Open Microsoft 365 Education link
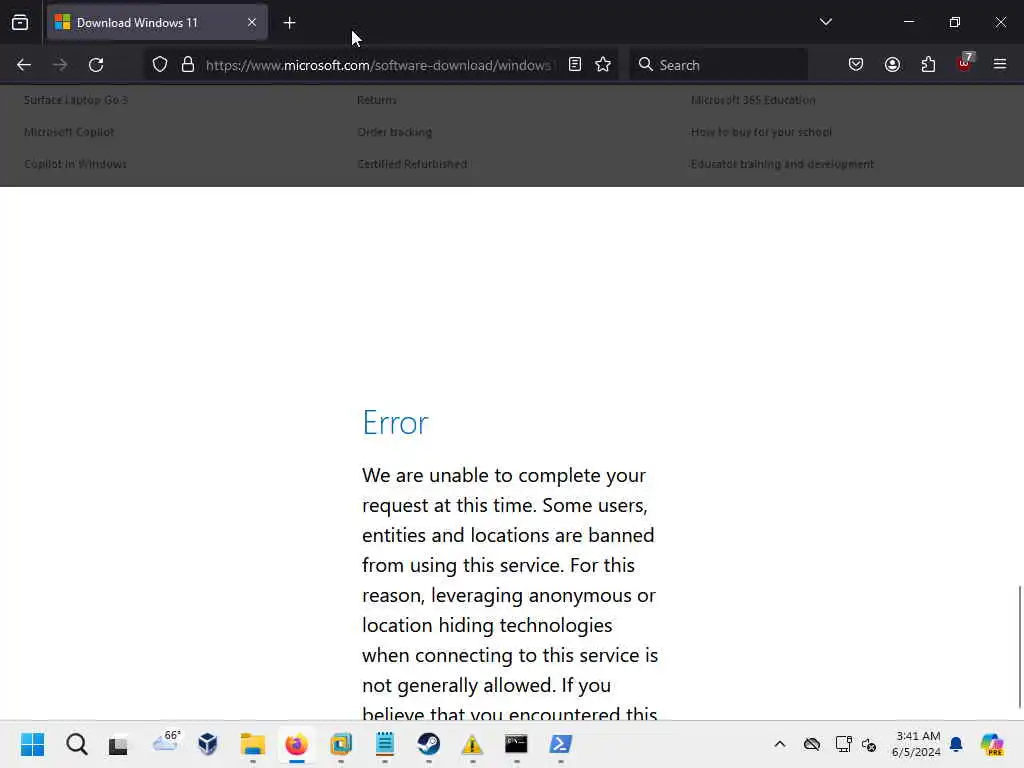The image size is (1024, 768). (x=753, y=100)
